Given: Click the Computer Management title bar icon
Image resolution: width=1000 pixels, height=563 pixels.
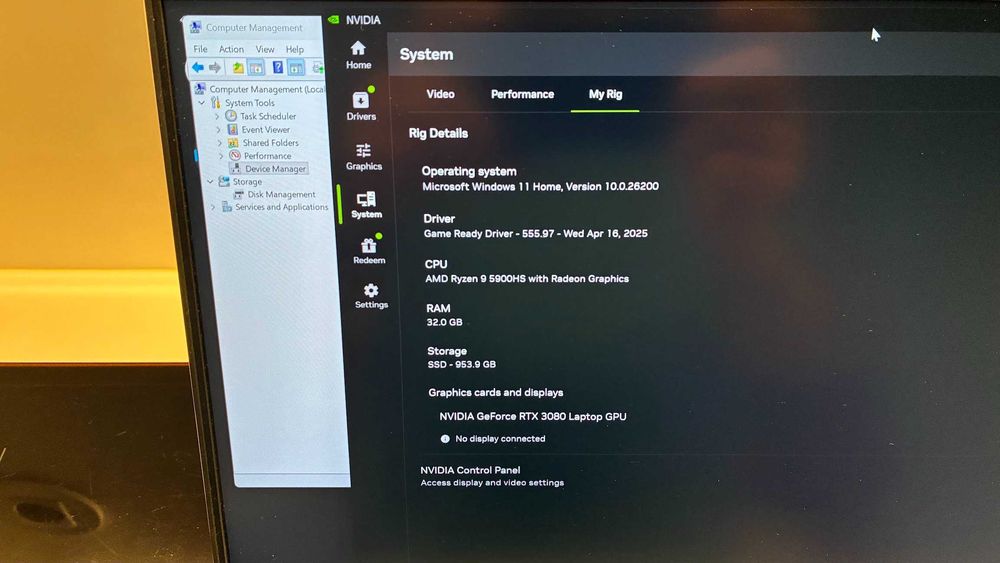Looking at the screenshot, I should point(195,27).
